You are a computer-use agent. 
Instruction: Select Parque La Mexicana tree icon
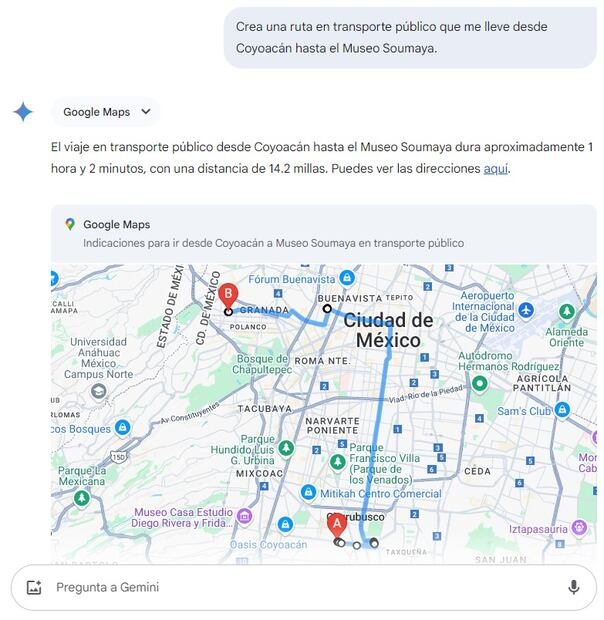(82, 498)
